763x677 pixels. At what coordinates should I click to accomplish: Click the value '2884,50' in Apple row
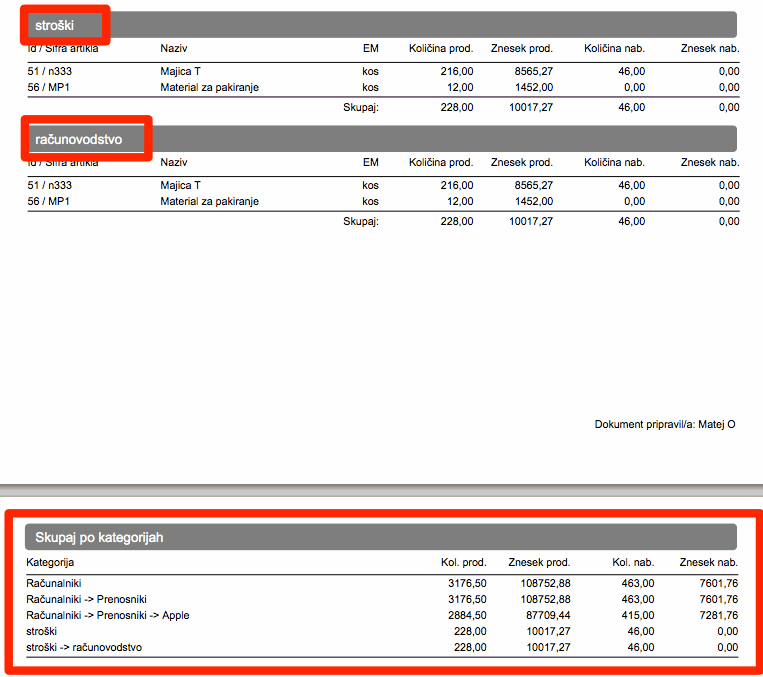(467, 615)
